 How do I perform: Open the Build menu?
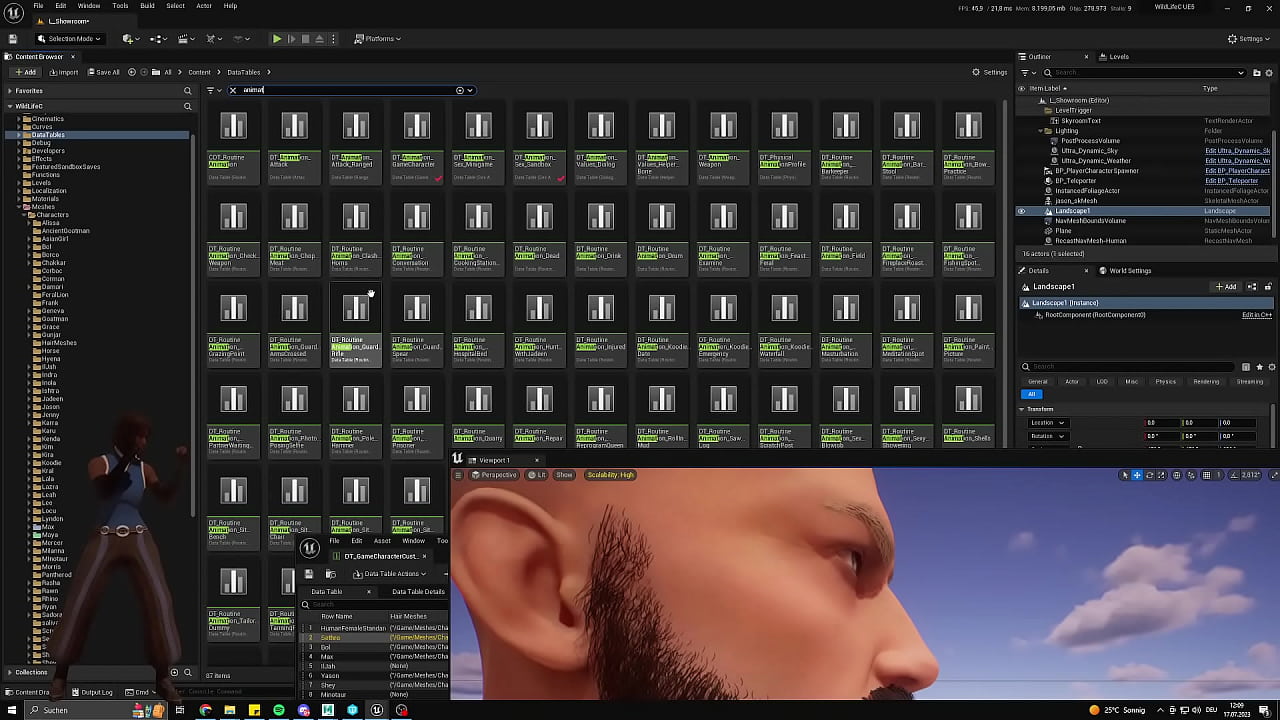coord(147,6)
